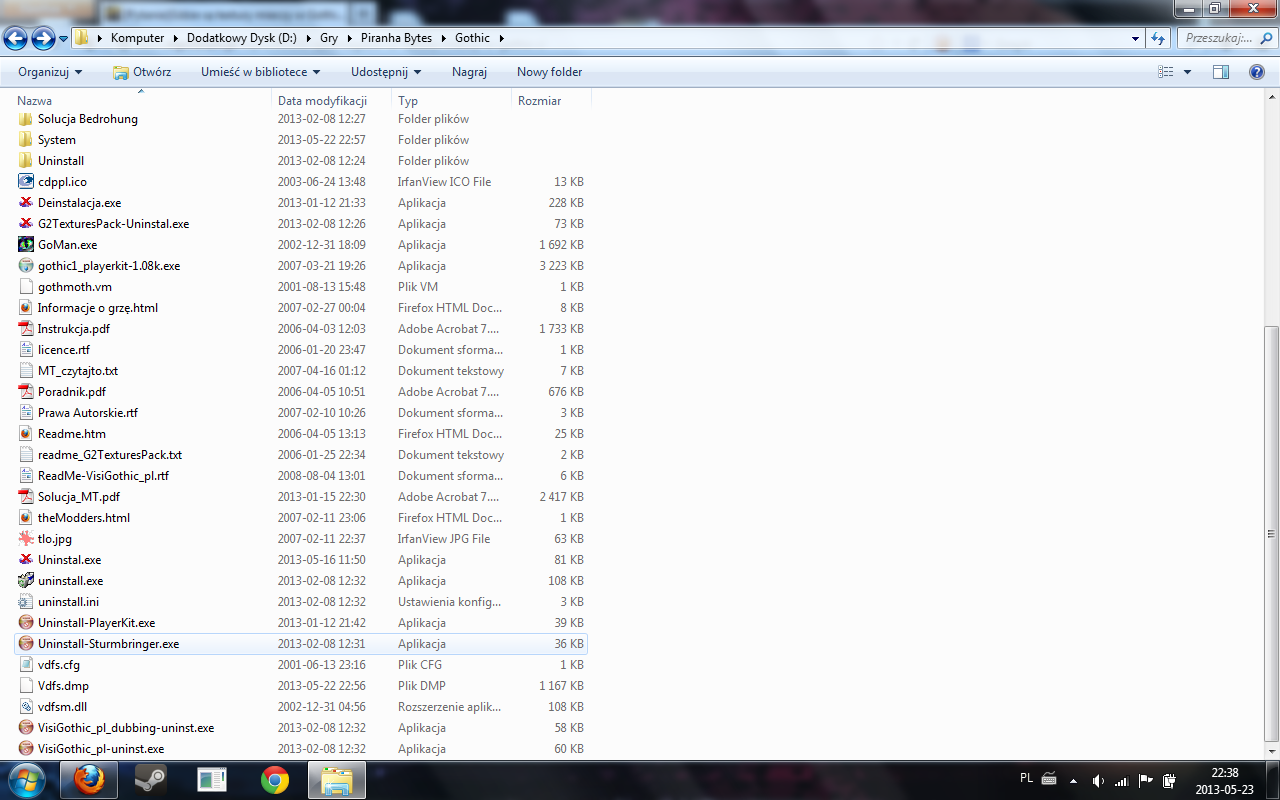Click the Instrukcja.pdf PDF icon
The height and width of the screenshot is (800, 1280).
coord(26,329)
